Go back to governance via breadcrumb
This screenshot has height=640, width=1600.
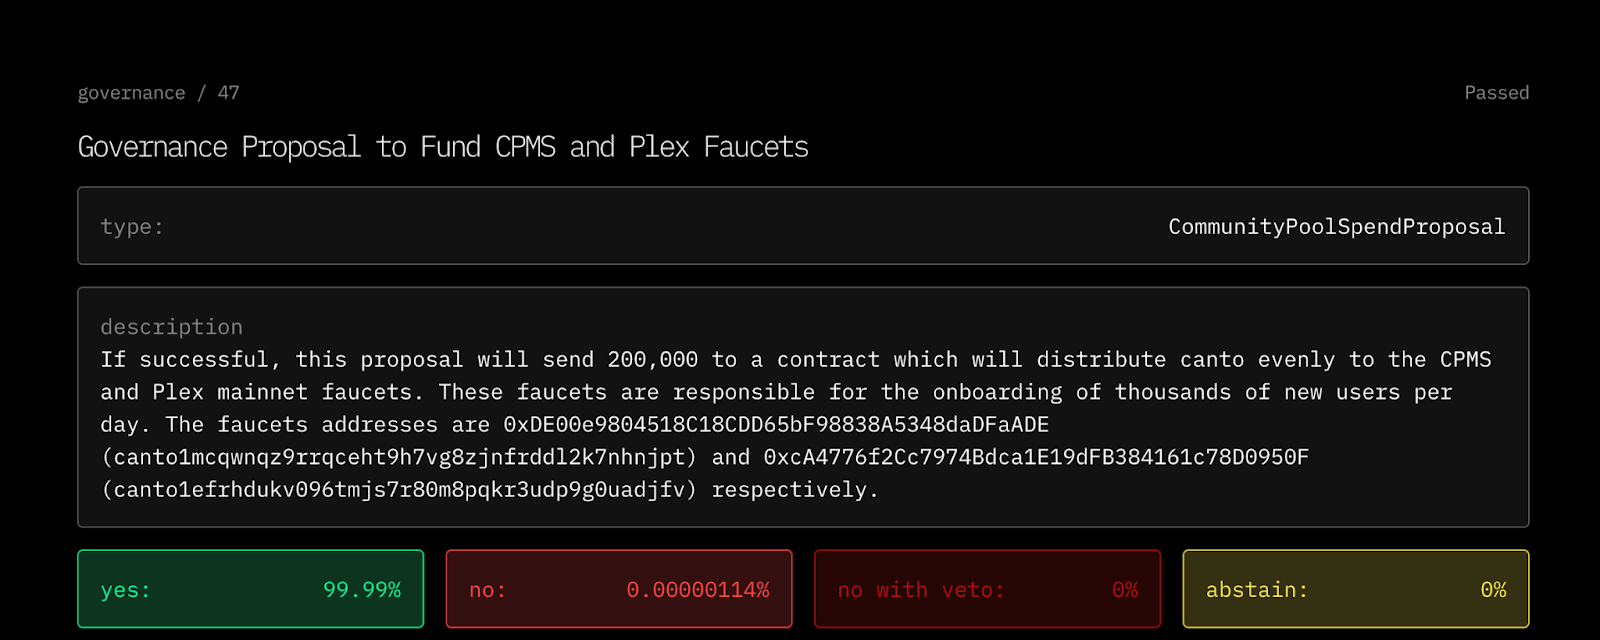pos(131,93)
